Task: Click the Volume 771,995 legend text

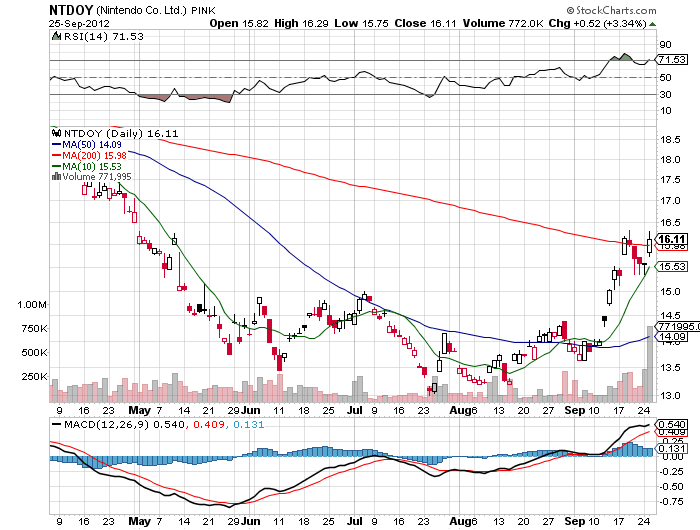Action: pos(97,177)
